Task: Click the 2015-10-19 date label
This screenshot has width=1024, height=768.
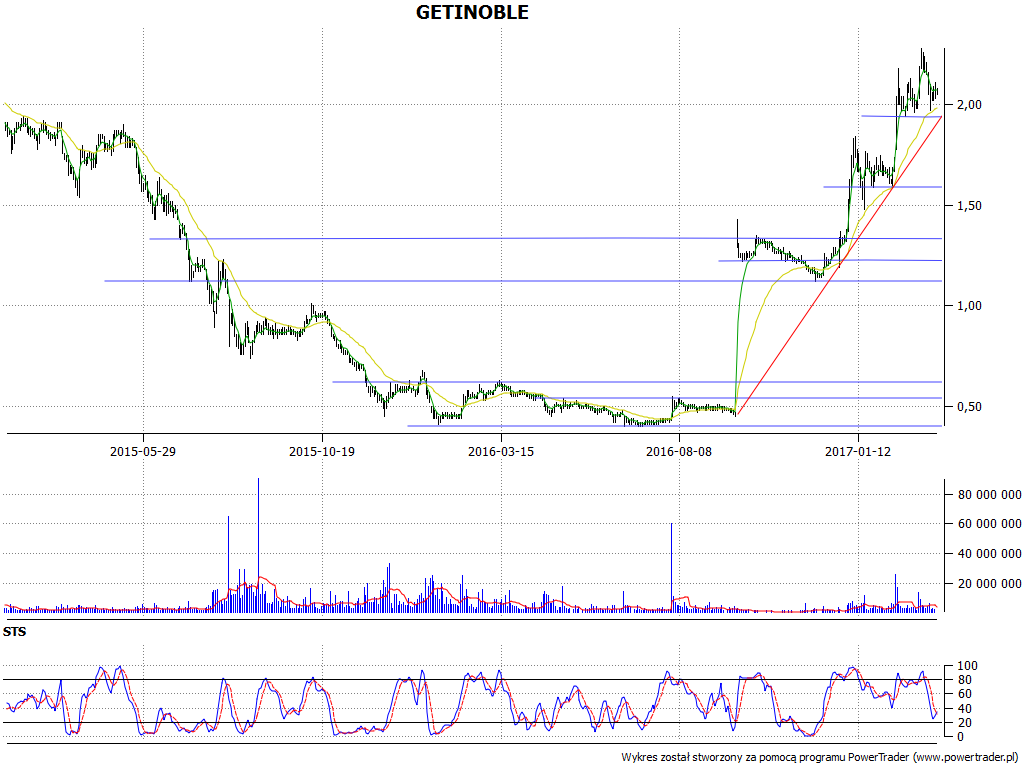Action: point(322,452)
